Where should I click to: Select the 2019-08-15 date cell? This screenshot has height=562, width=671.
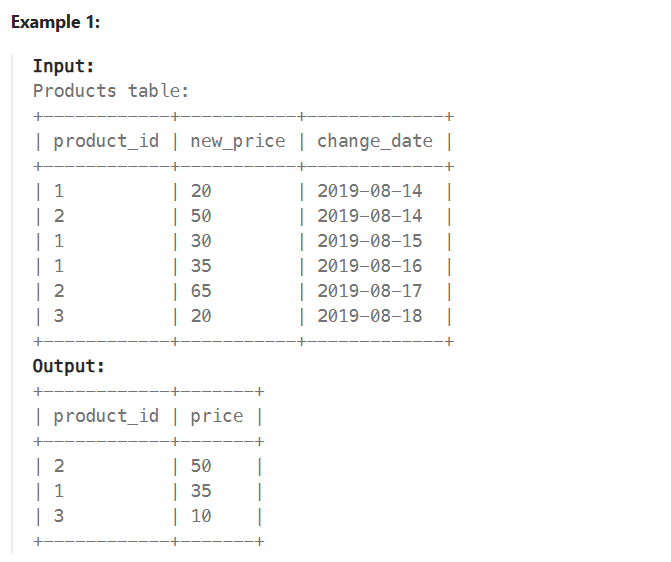coord(370,241)
